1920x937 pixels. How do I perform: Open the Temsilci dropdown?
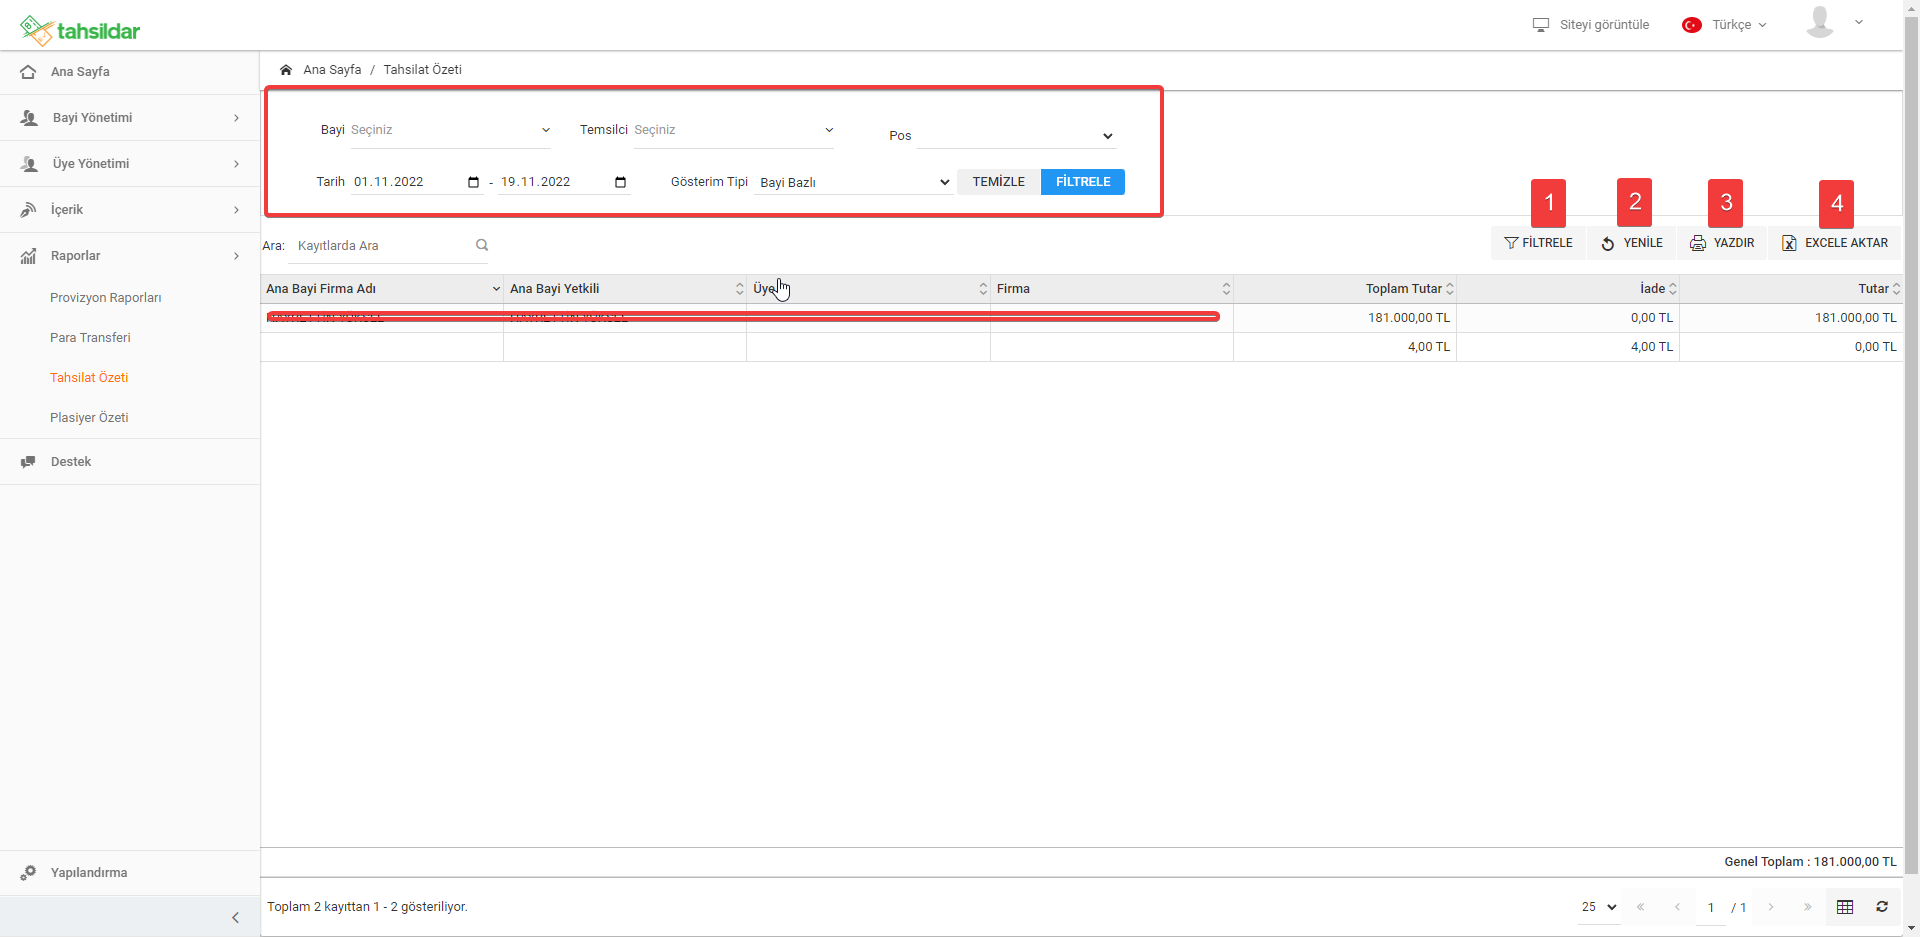coord(733,130)
